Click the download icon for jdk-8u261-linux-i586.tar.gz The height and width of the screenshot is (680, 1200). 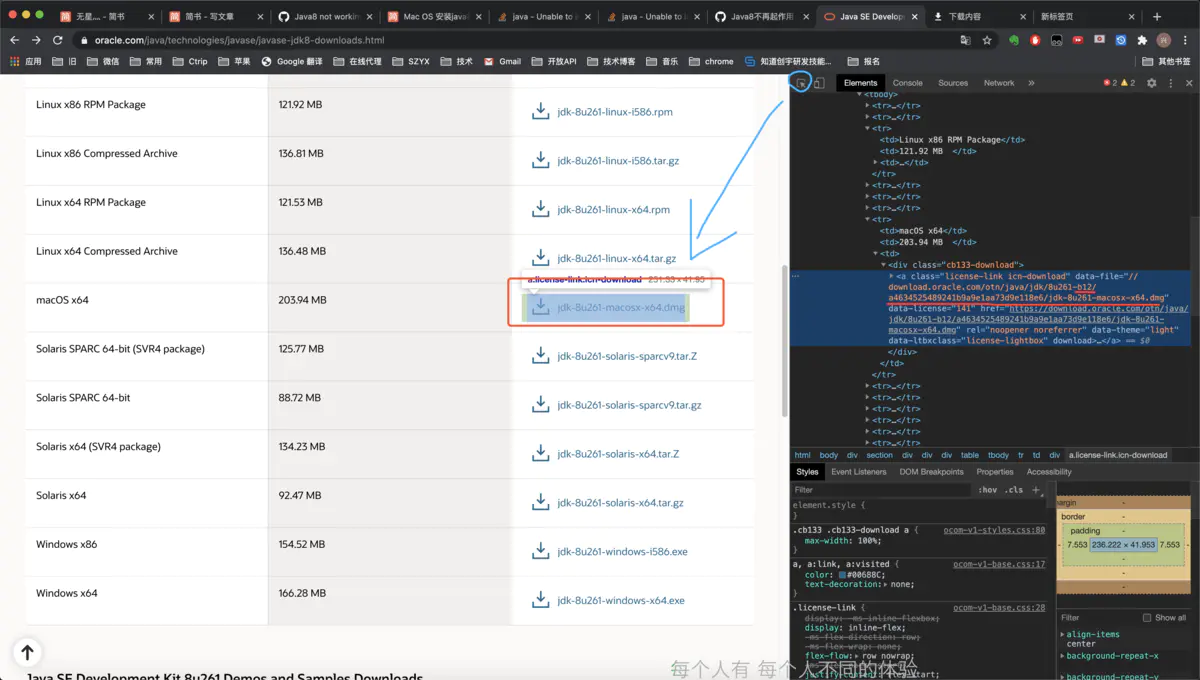click(541, 160)
